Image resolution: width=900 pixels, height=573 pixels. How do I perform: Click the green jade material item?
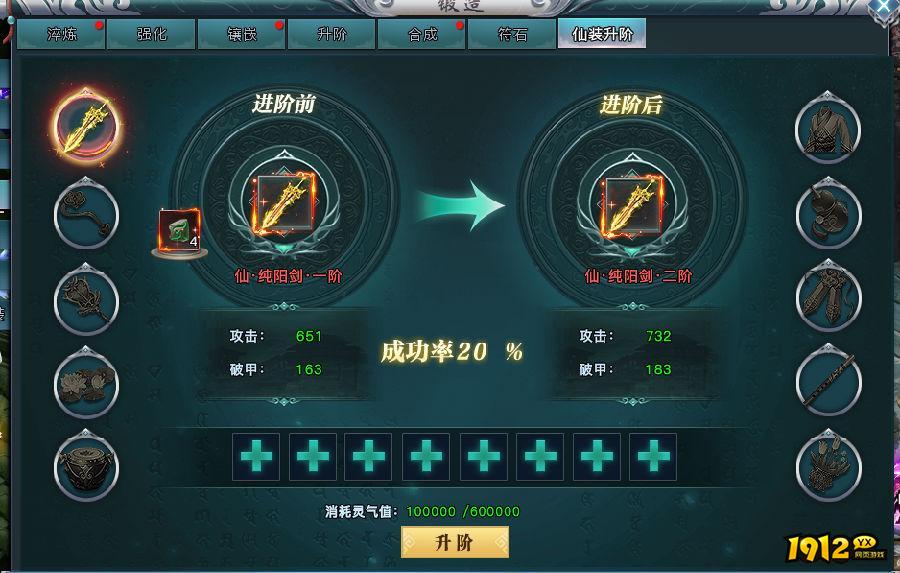point(180,231)
